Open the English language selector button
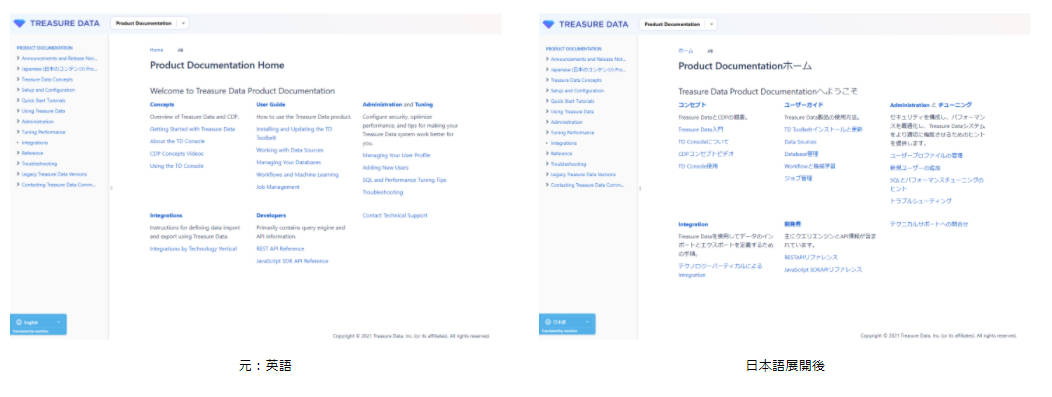Image resolution: width=1052 pixels, height=397 pixels. (x=38, y=324)
